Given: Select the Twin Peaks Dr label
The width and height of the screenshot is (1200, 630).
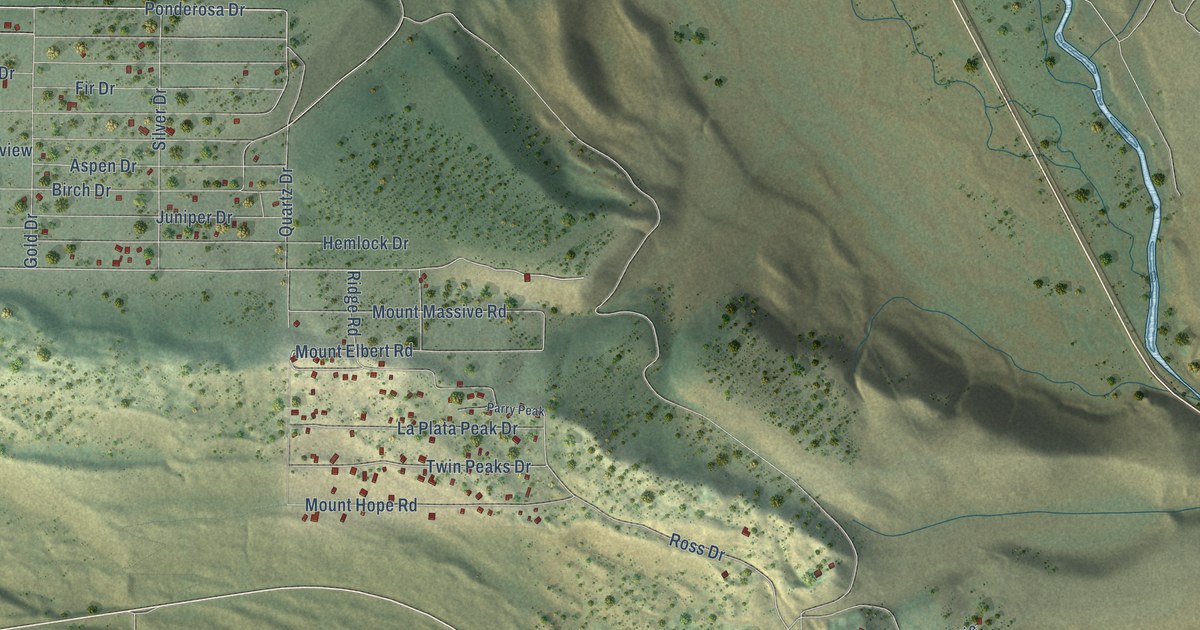Looking at the screenshot, I should (478, 467).
